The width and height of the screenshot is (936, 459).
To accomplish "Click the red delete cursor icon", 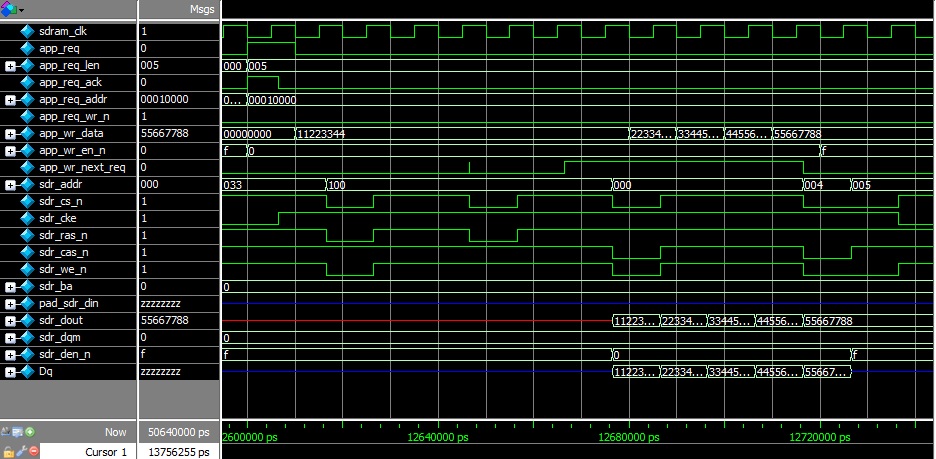I will [x=32, y=452].
